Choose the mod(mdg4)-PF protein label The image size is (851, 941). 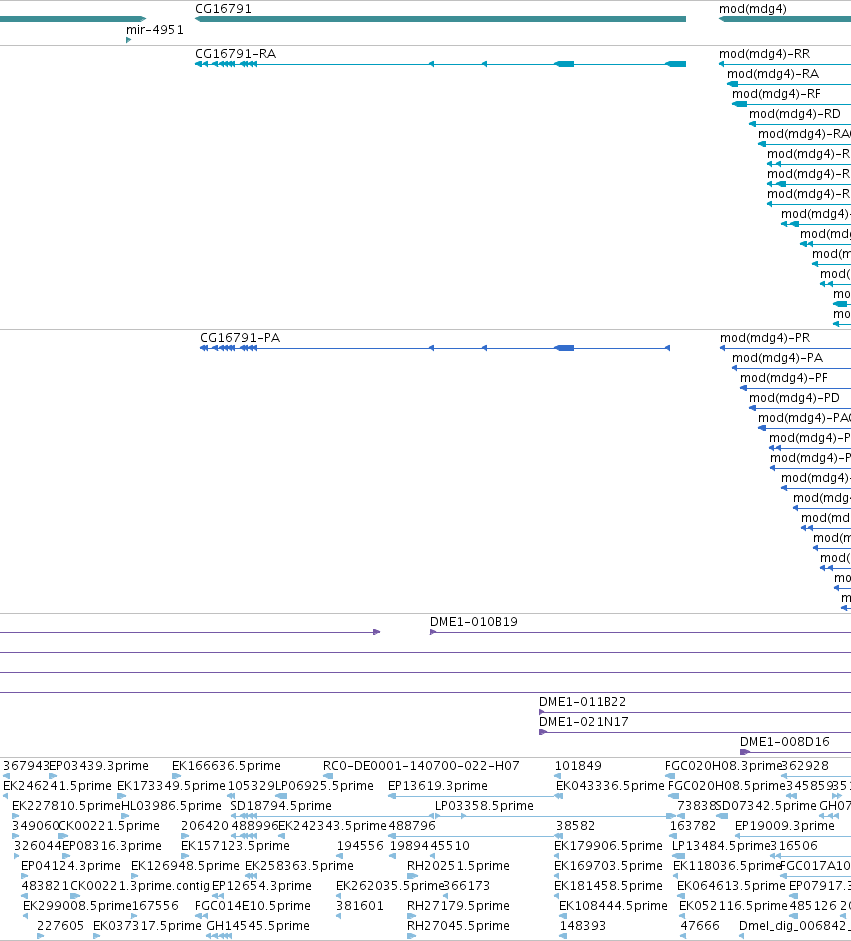[784, 378]
